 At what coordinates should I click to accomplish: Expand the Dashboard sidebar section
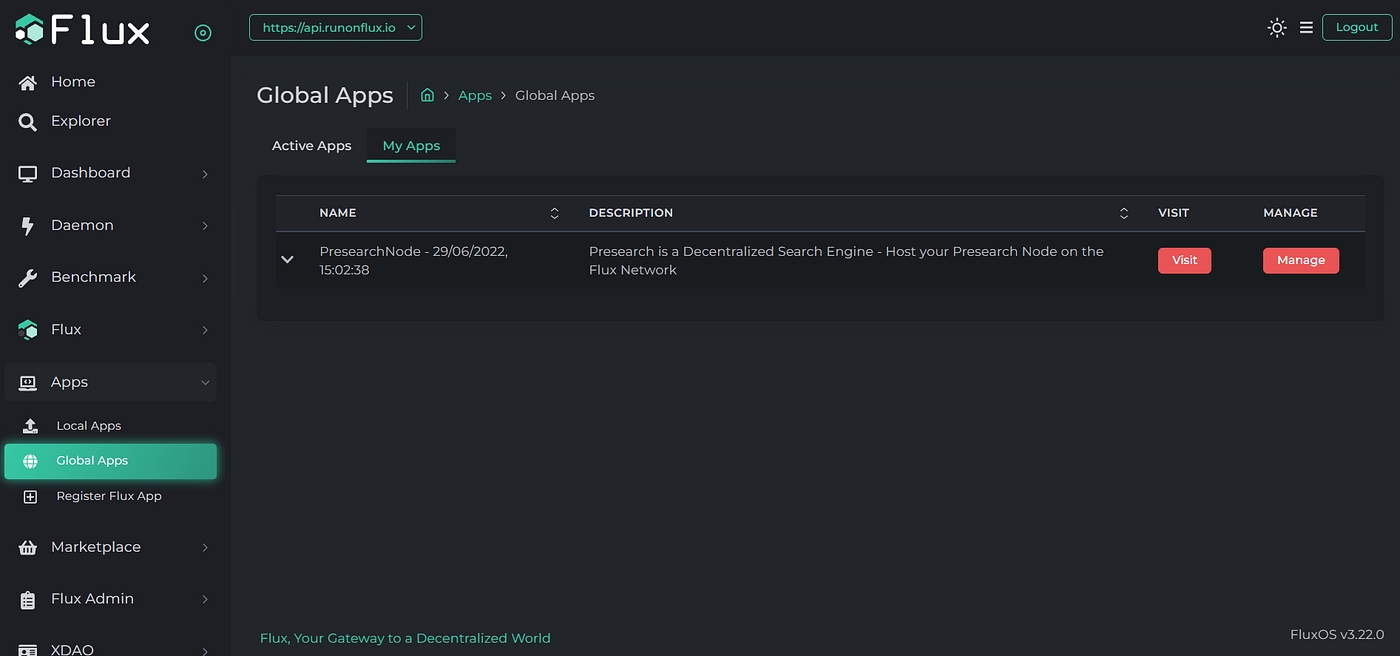pyautogui.click(x=205, y=174)
